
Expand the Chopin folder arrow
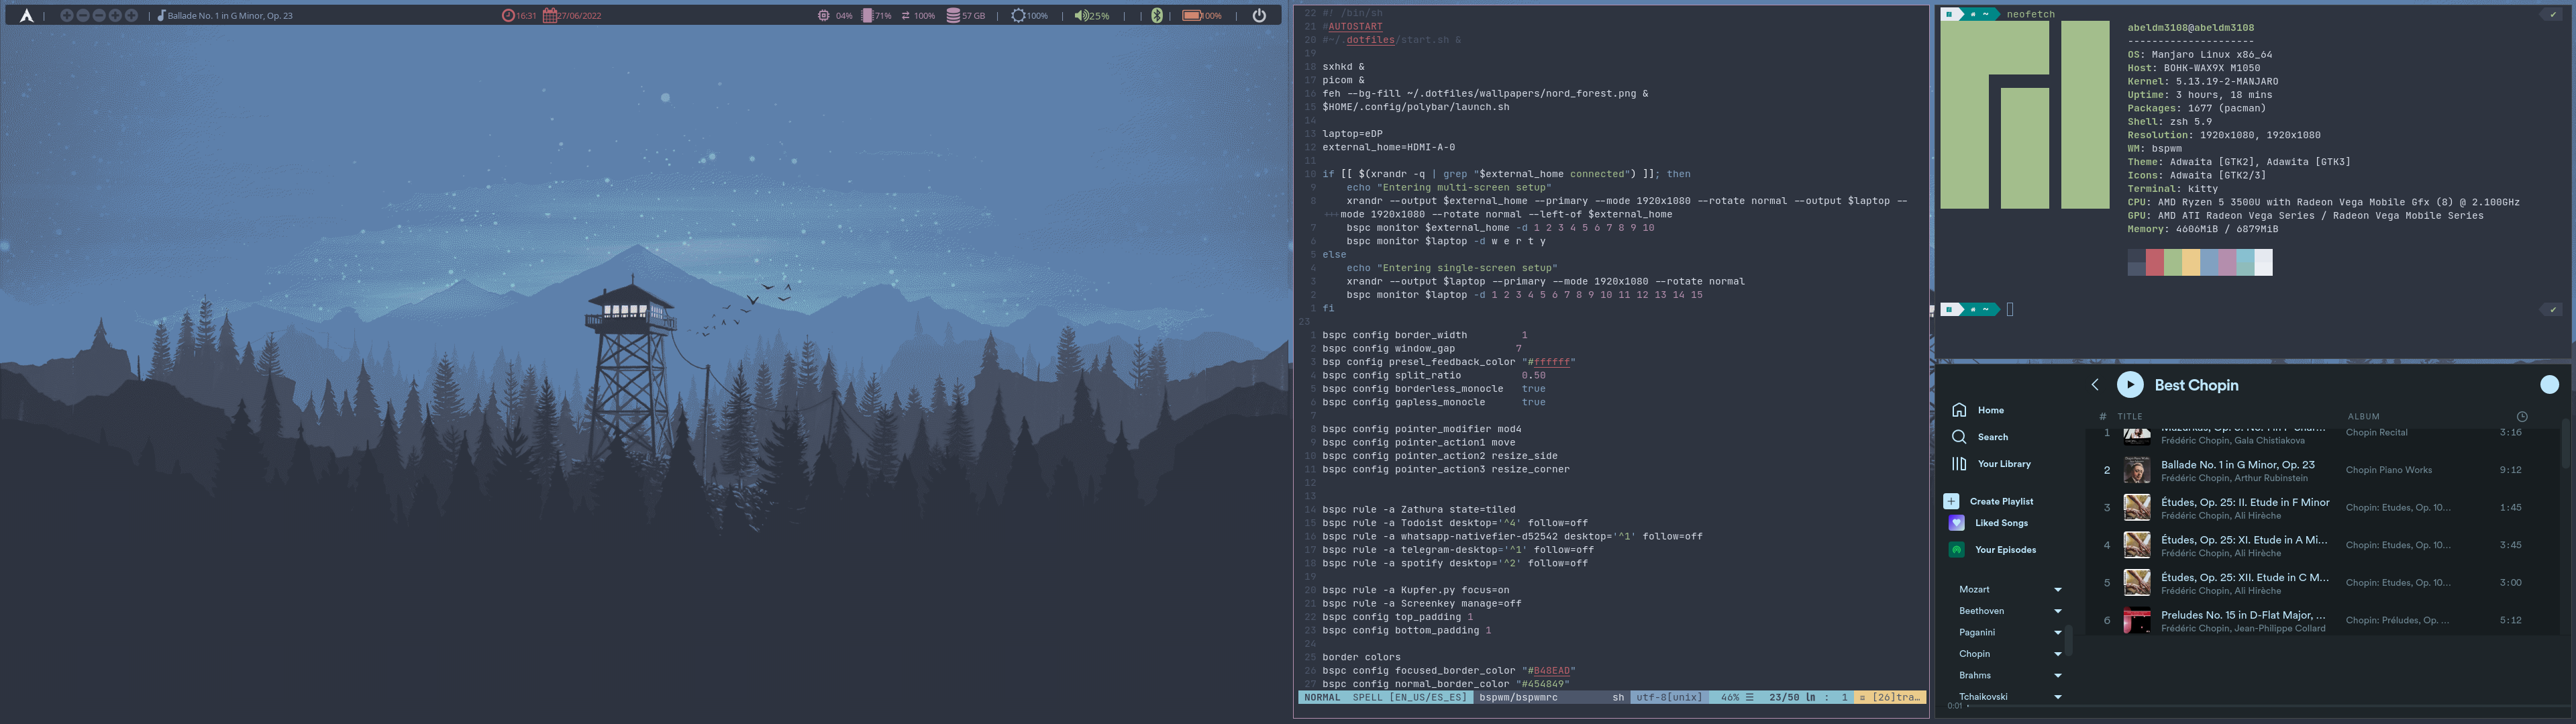(x=2058, y=654)
